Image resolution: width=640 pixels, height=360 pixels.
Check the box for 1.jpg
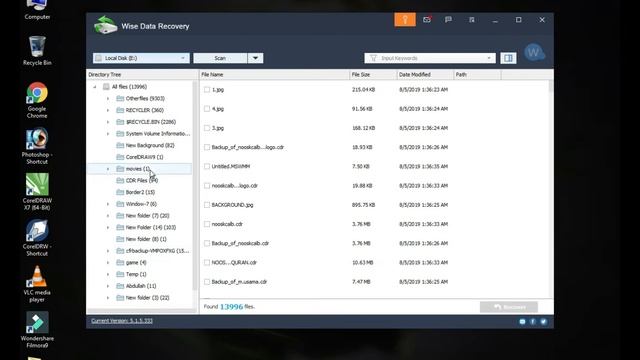pos(207,89)
